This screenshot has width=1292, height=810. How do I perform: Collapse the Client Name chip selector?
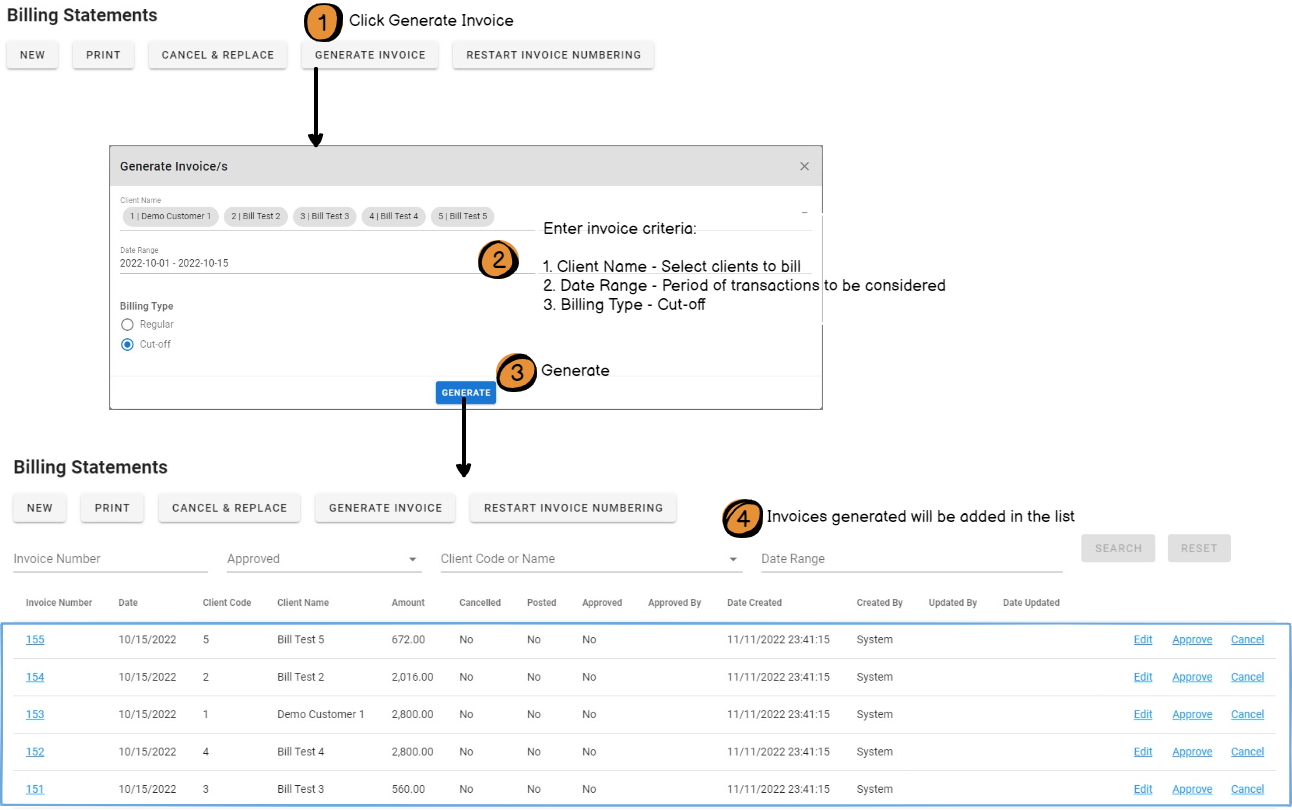(x=804, y=212)
